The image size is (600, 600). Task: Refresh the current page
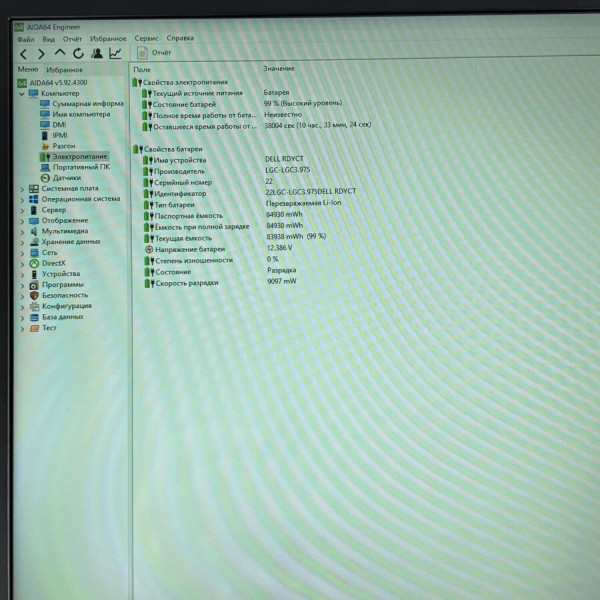[78, 53]
